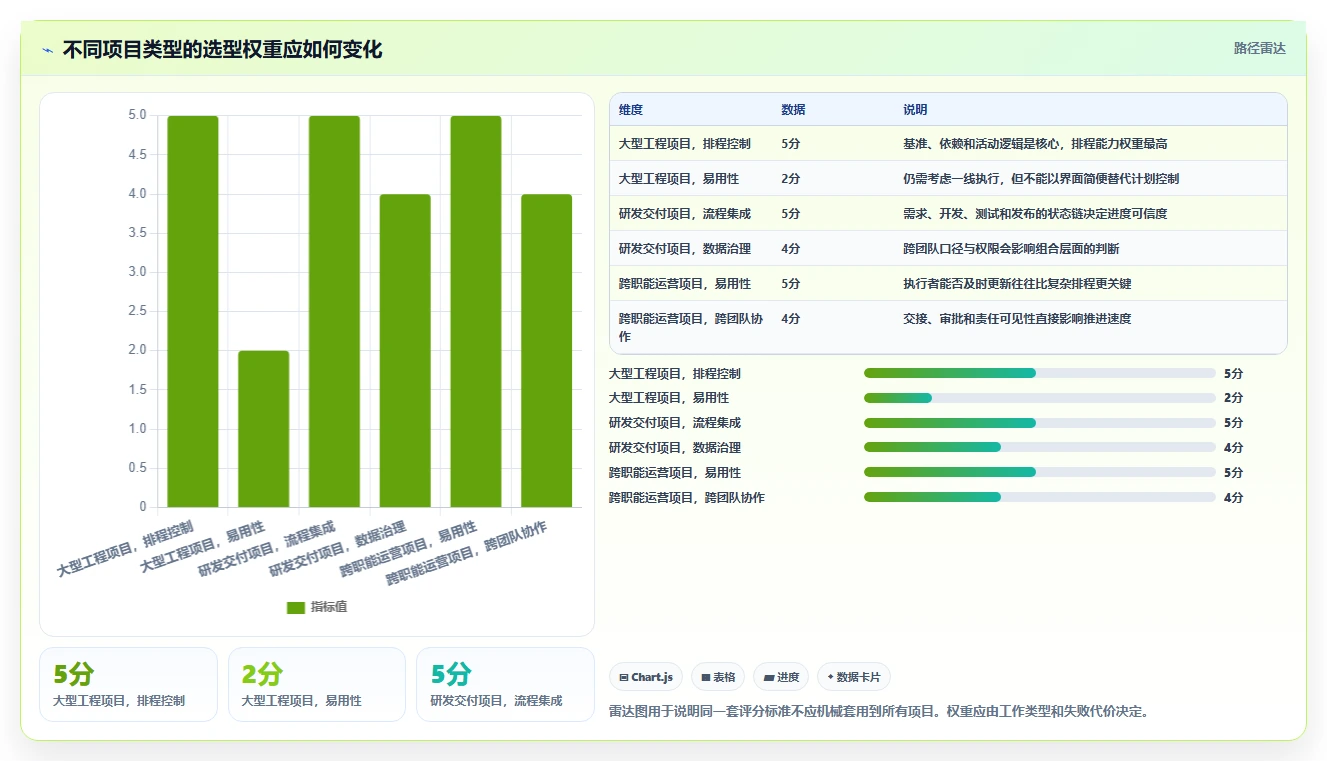Screen dimensions: 1327x761
Task: Open the 5分 研发交付项目，流程集成 data card
Action: pos(505,684)
